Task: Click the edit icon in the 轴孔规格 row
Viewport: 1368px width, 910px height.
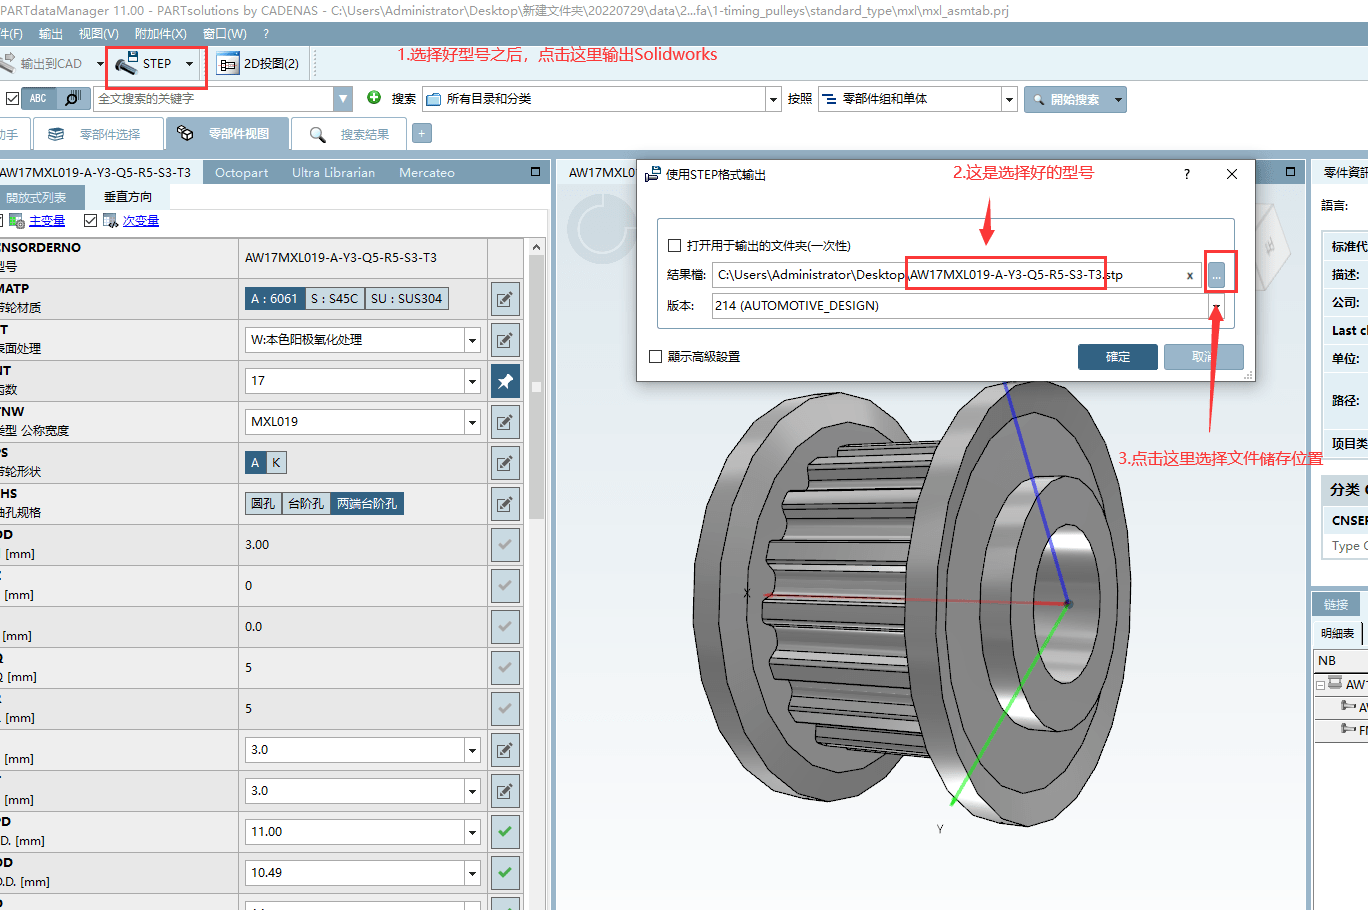Action: (x=505, y=504)
